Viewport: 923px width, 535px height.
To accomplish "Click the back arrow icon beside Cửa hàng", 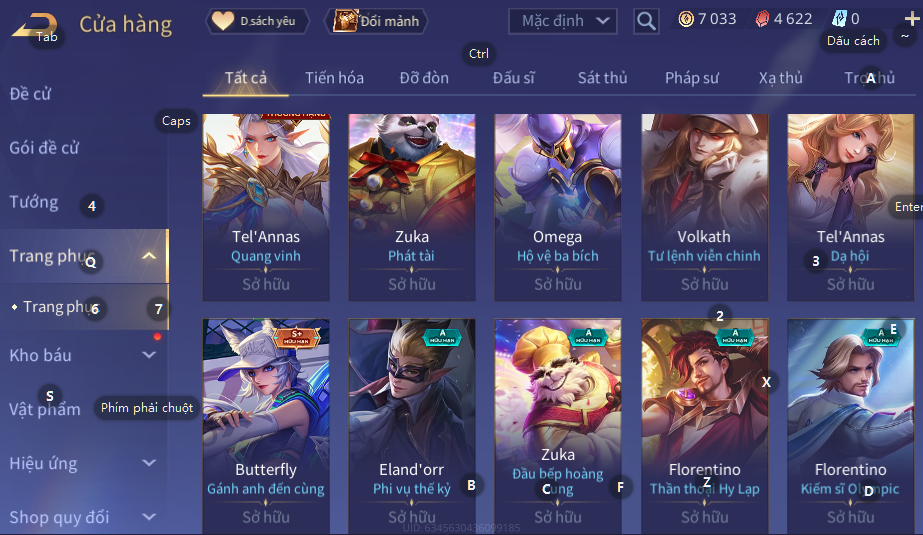I will click(34, 26).
